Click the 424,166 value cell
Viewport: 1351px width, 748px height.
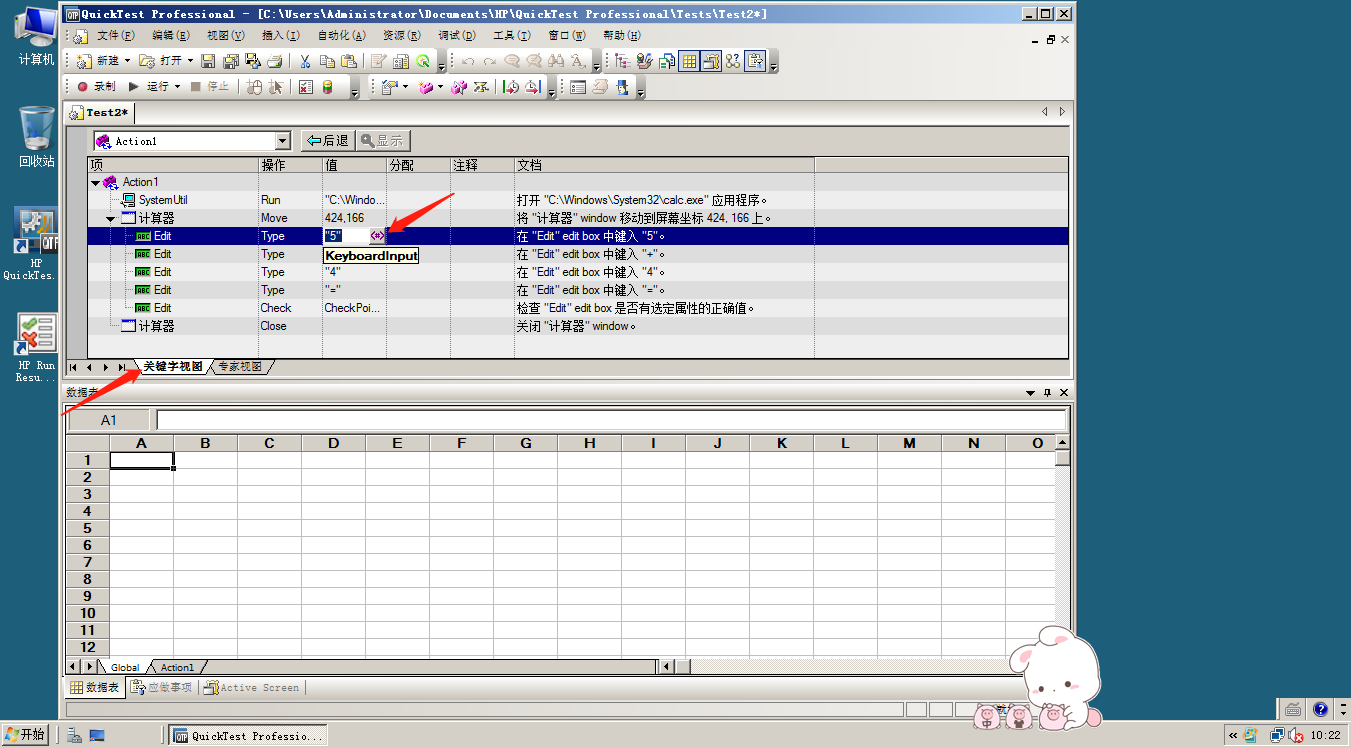[353, 218]
